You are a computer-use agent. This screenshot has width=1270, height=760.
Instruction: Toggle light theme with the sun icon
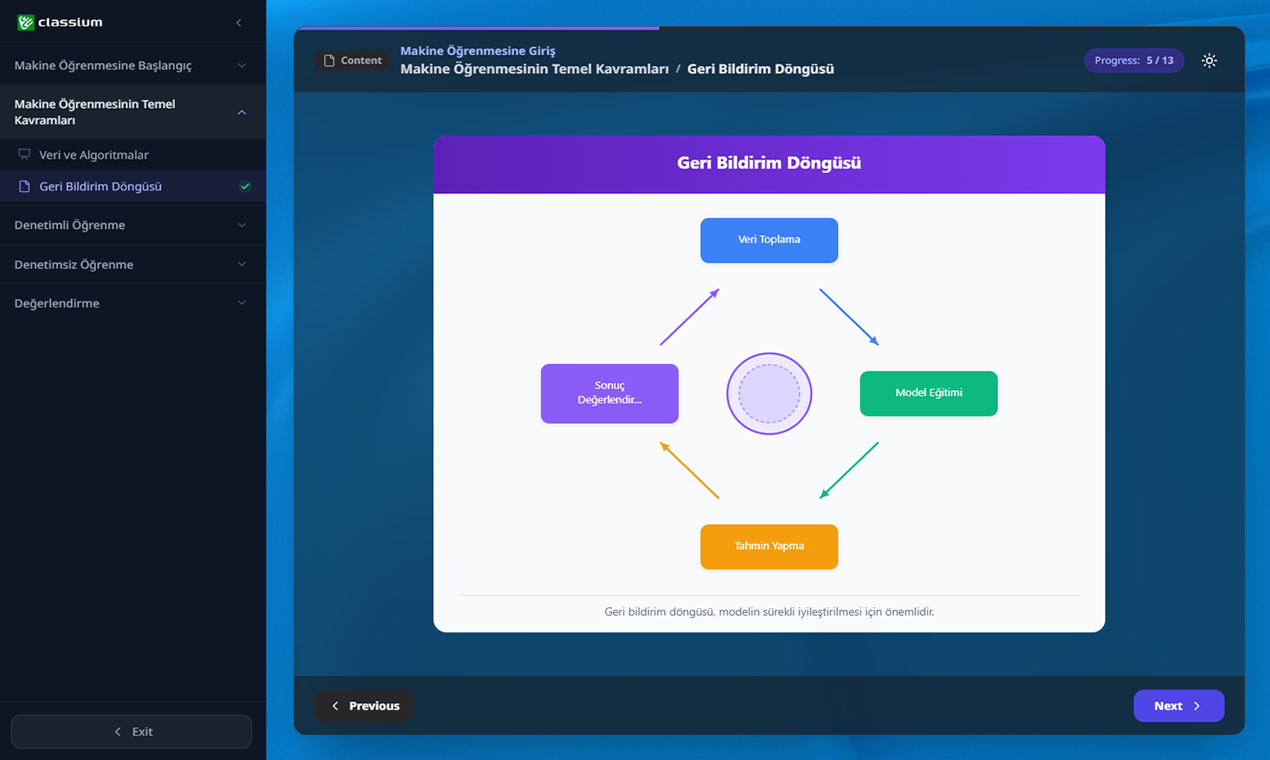click(x=1209, y=61)
